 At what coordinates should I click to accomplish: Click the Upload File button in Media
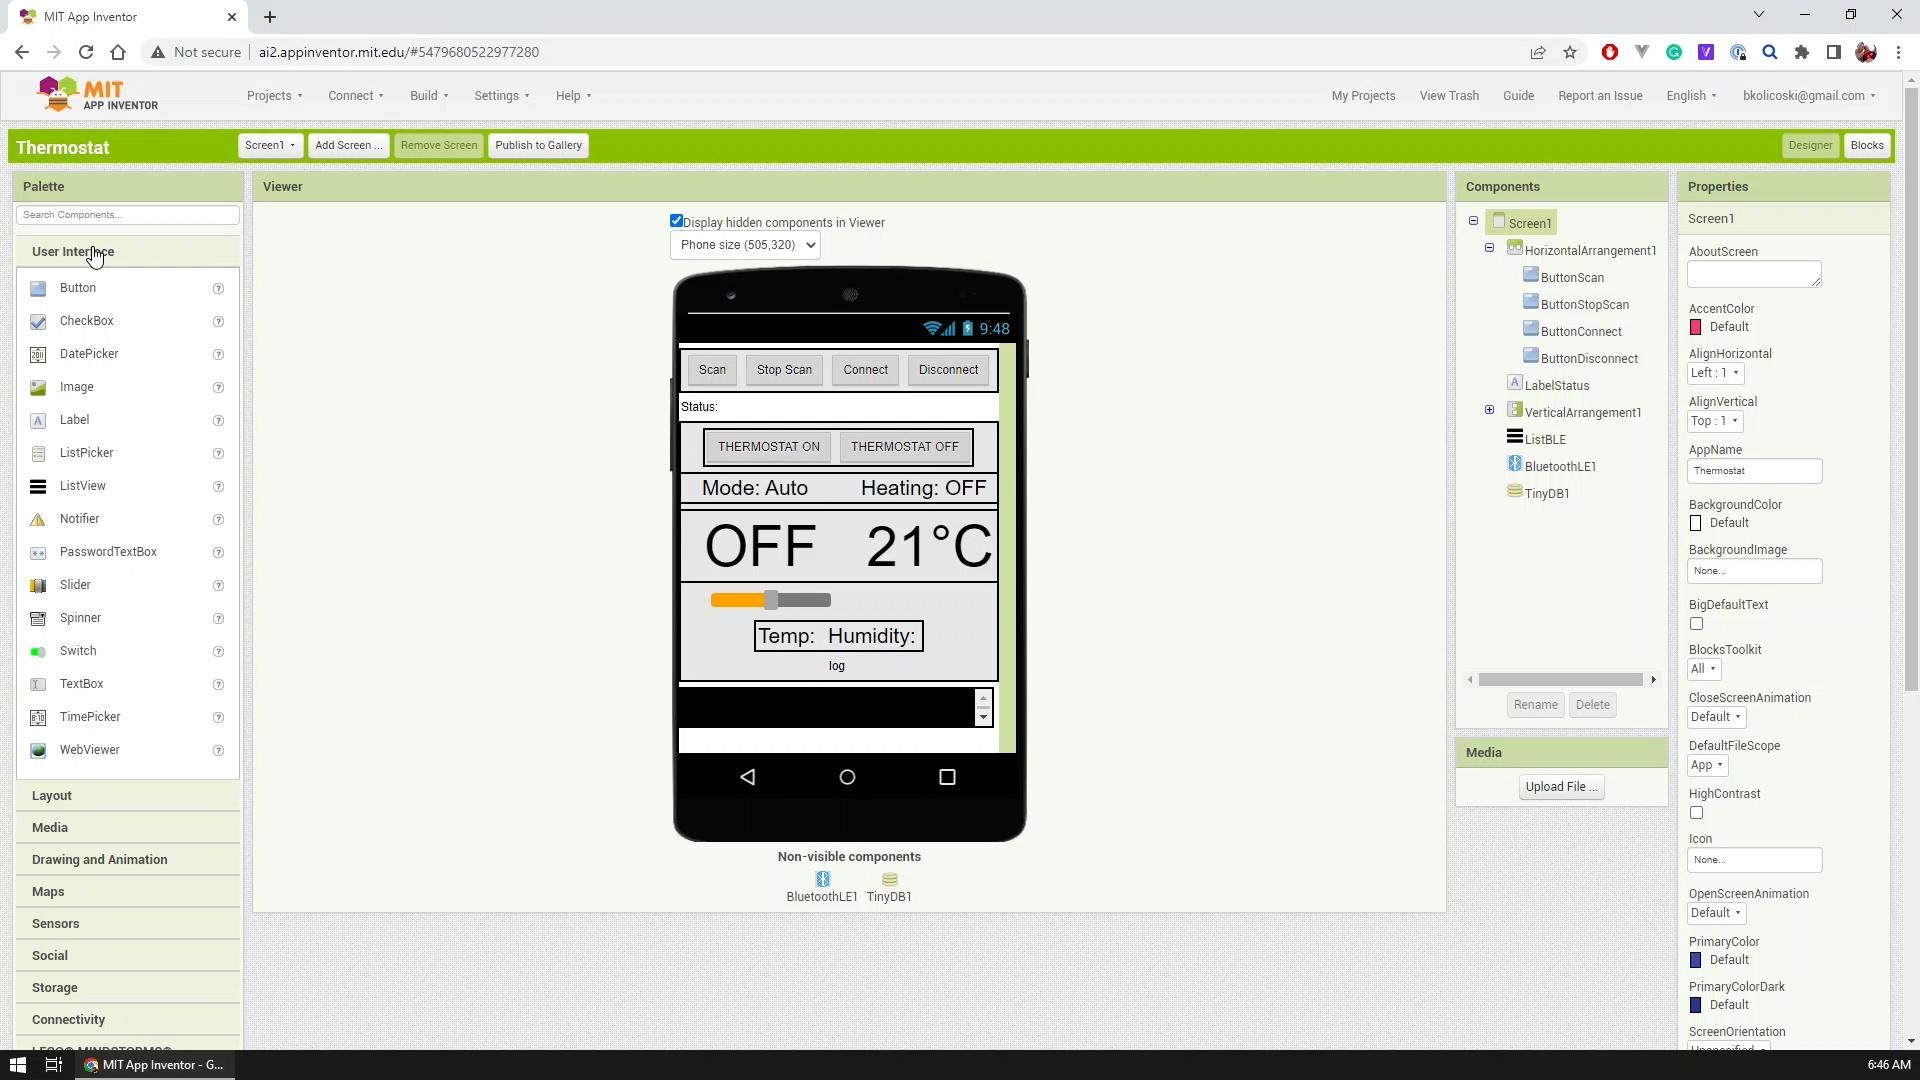pos(1559,787)
